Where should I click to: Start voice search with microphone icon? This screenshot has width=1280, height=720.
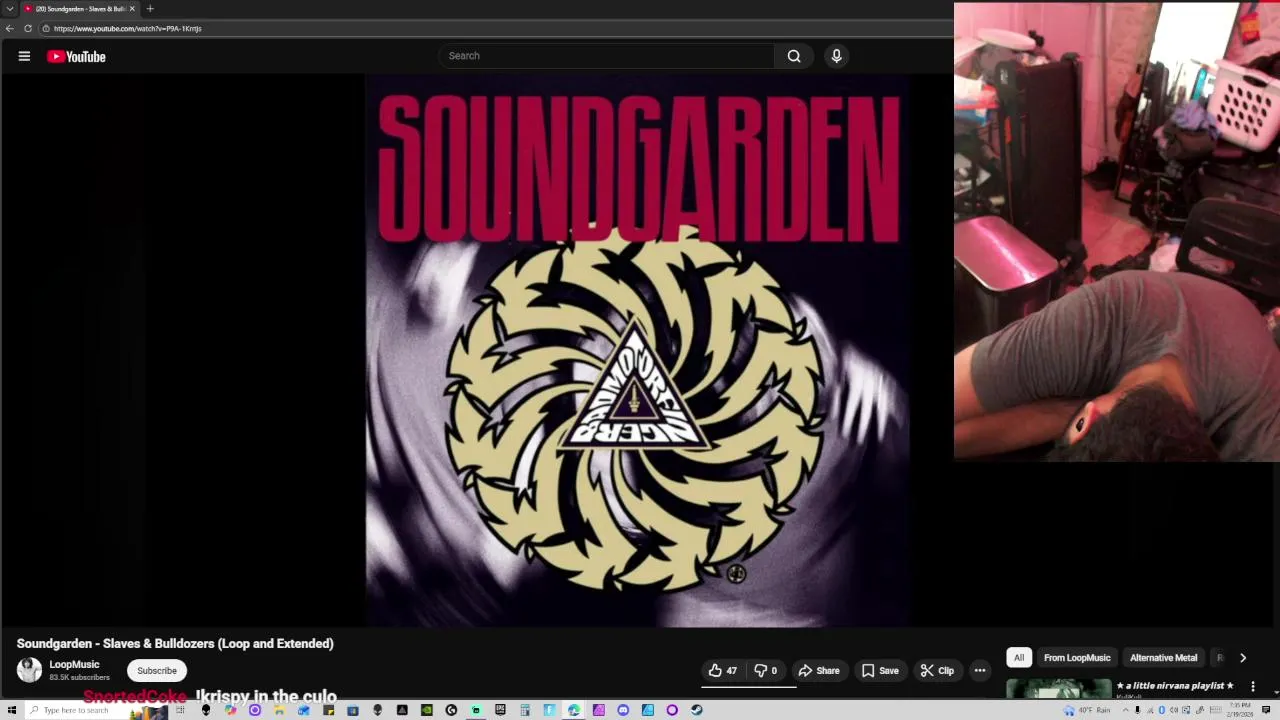pos(837,56)
